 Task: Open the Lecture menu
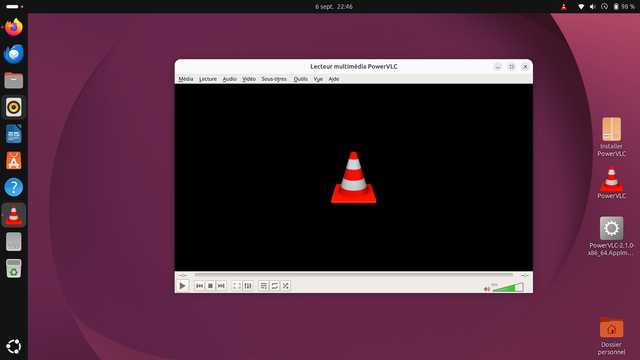click(x=208, y=79)
